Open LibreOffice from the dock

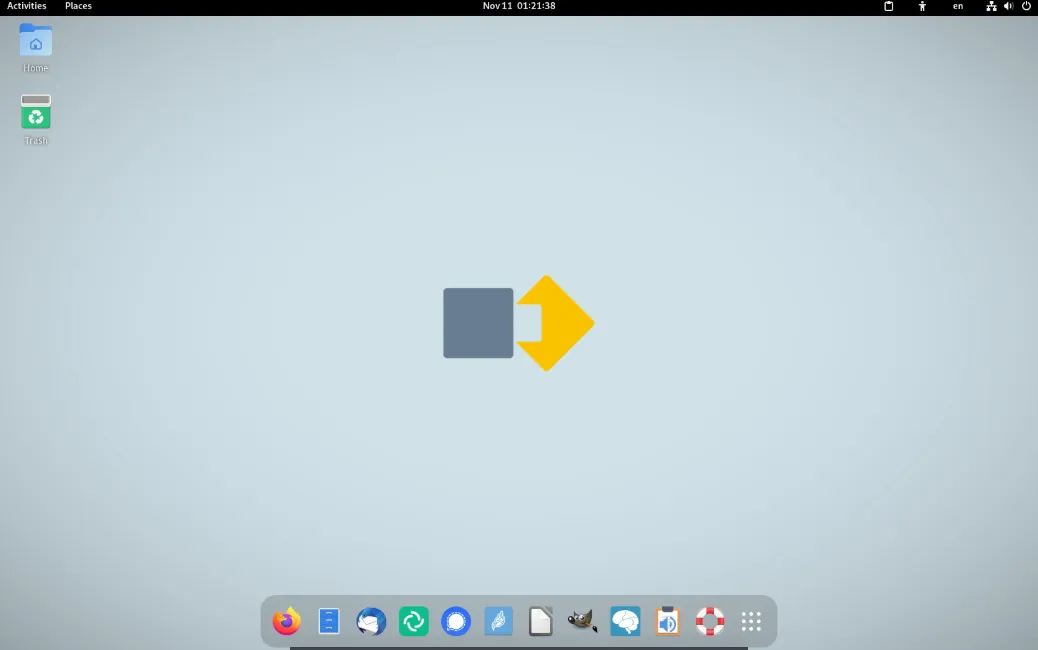[540, 621]
